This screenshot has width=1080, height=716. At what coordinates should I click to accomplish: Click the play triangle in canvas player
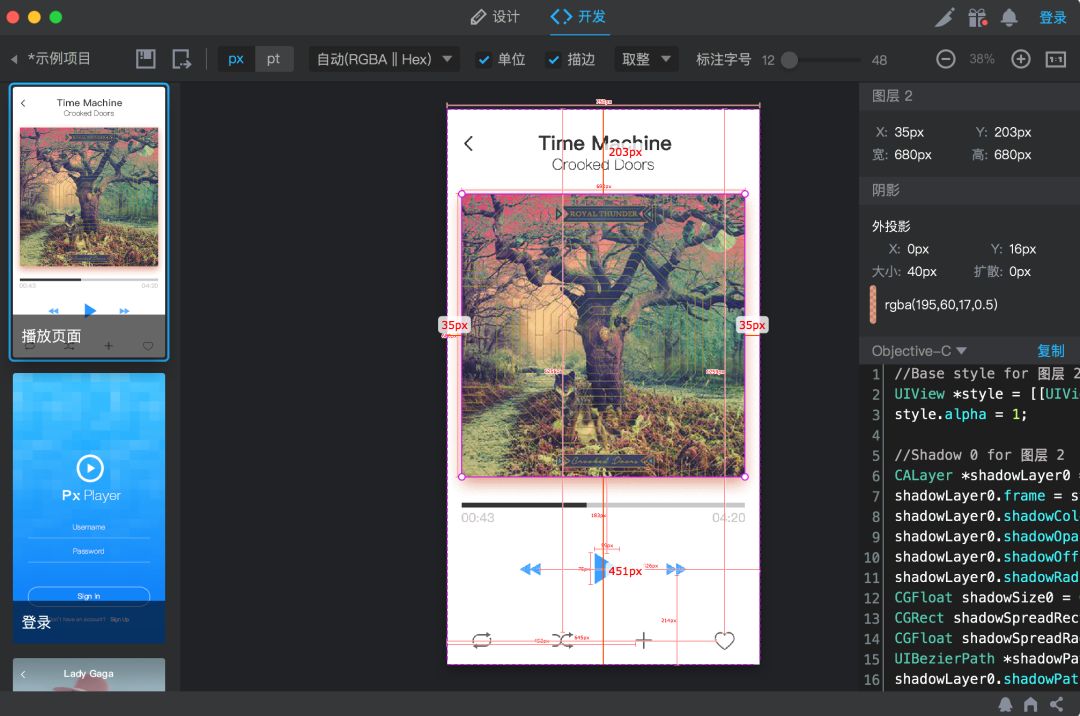point(601,569)
